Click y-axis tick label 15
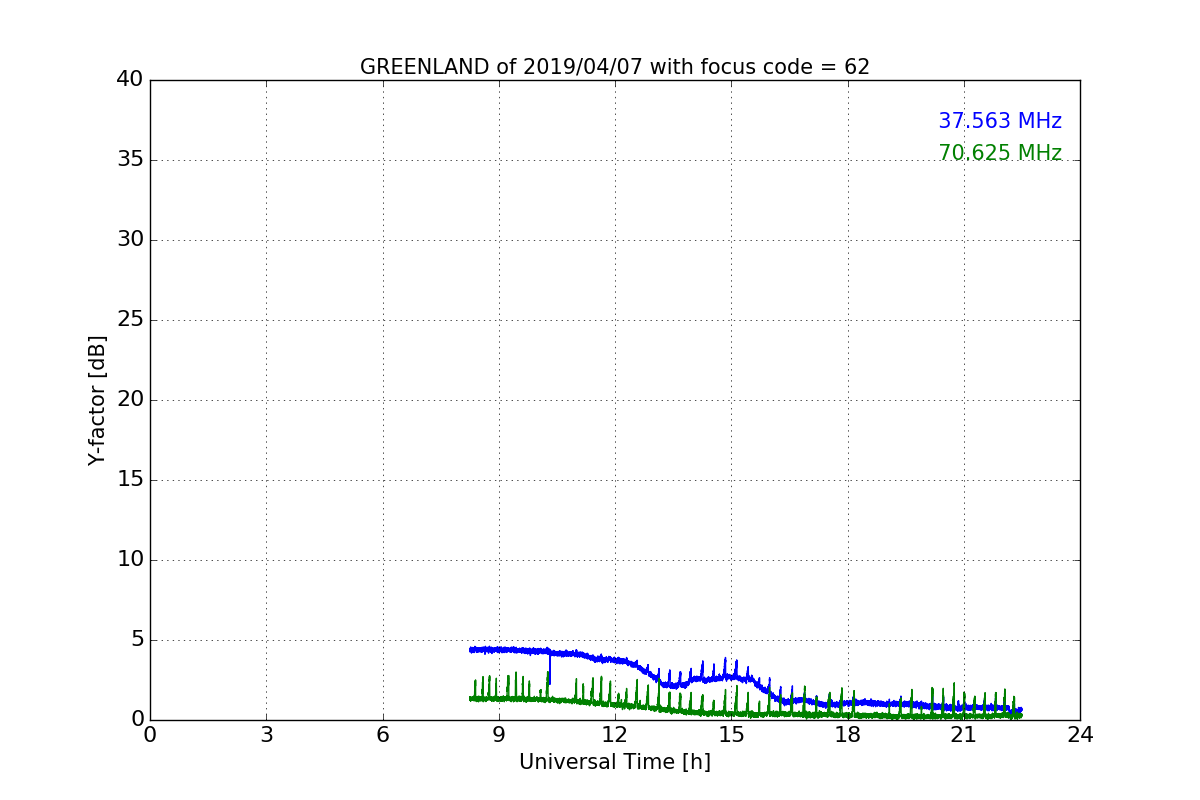Image resolution: width=1200 pixels, height=800 pixels. tap(130, 480)
